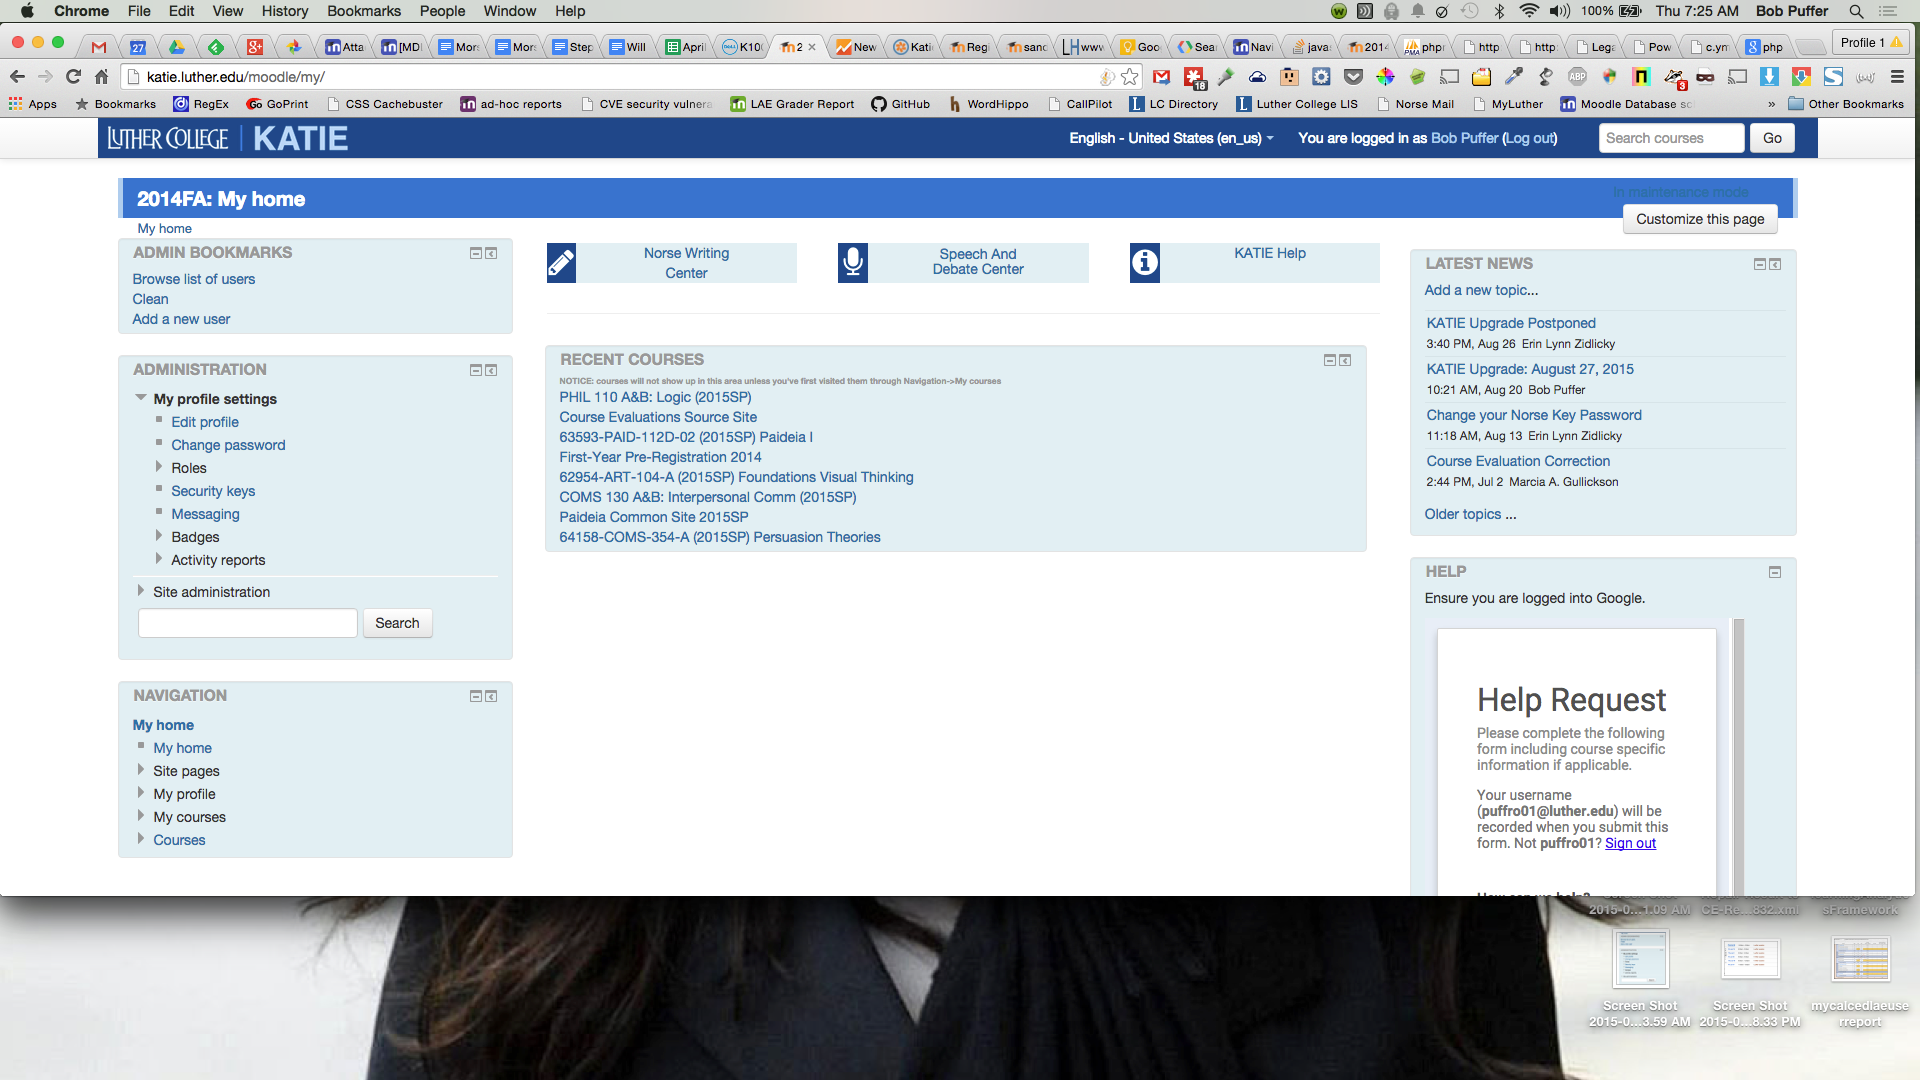The height and width of the screenshot is (1080, 1920).
Task: Open KATIE Upgrade Postponed news
Action: click(x=1511, y=323)
